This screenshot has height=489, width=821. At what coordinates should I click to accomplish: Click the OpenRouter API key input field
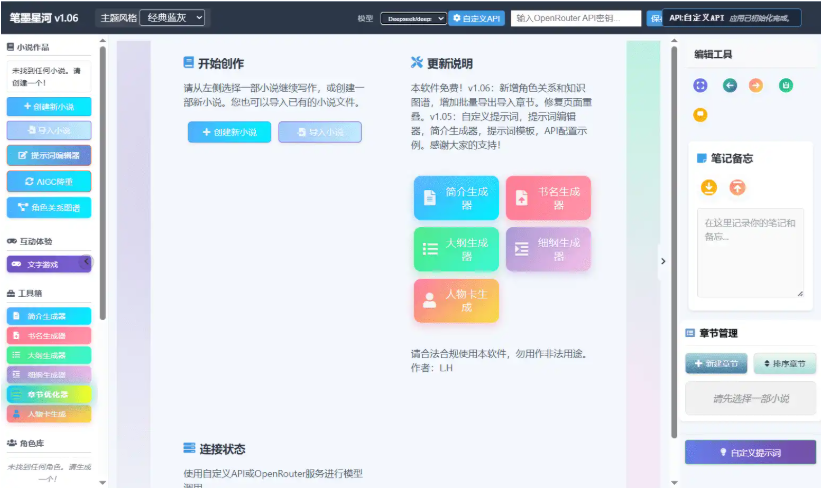coord(576,18)
